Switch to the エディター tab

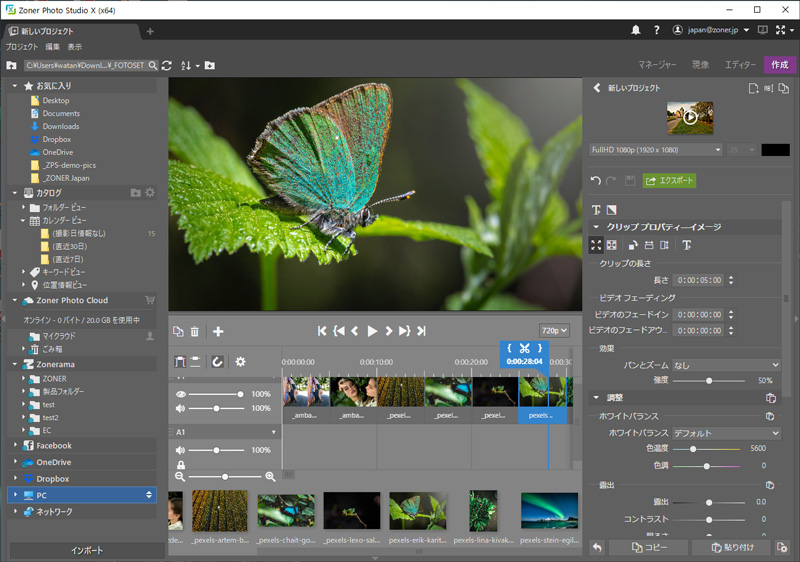coord(740,65)
